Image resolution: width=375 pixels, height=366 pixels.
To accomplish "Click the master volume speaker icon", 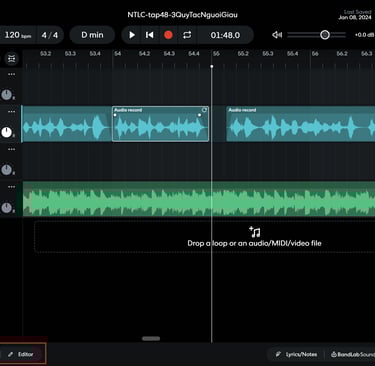I will [x=277, y=35].
